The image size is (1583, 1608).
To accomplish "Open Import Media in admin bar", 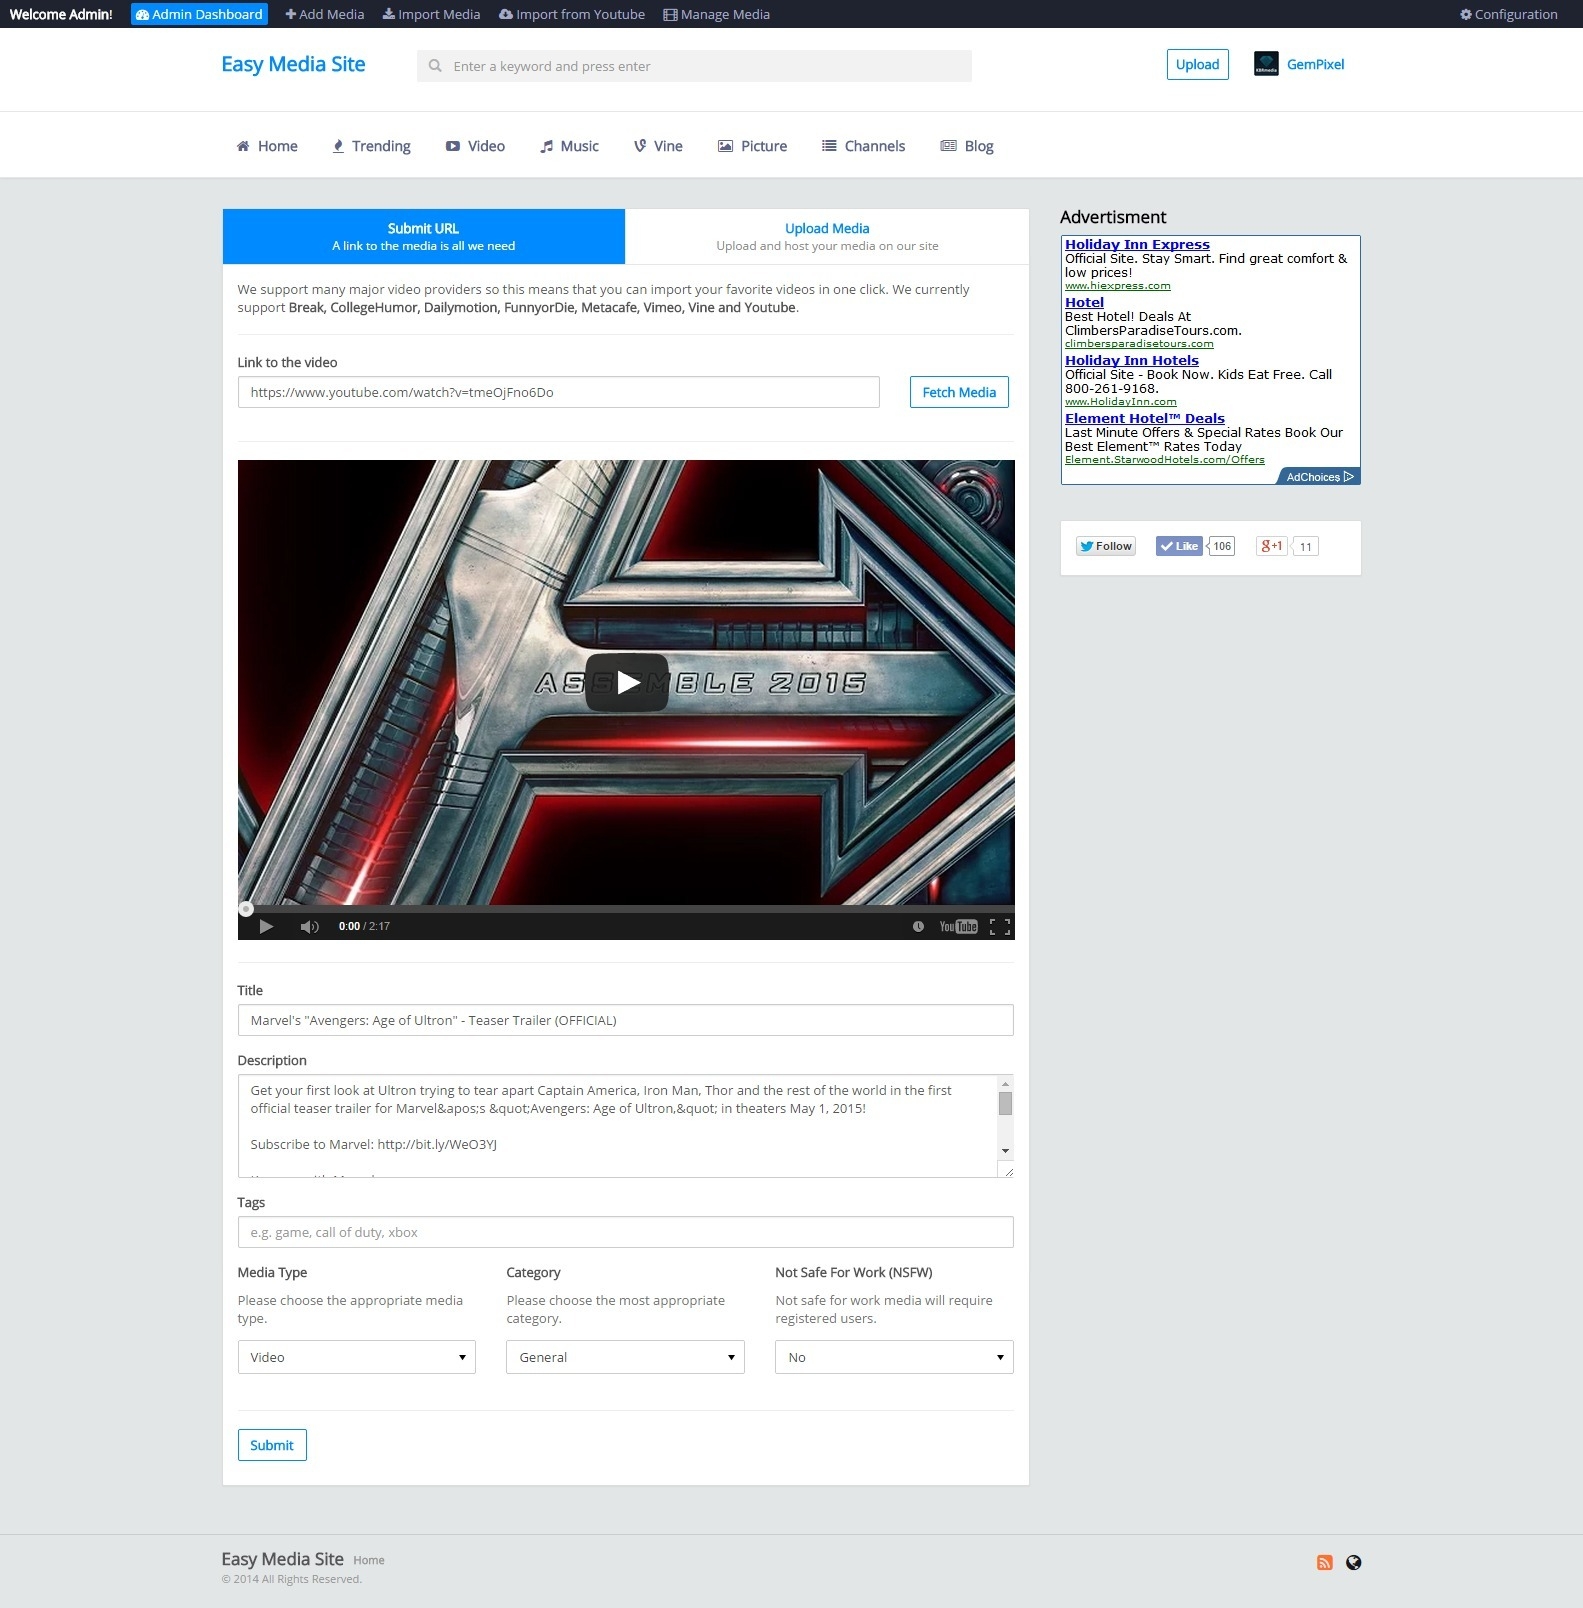I will coord(431,14).
